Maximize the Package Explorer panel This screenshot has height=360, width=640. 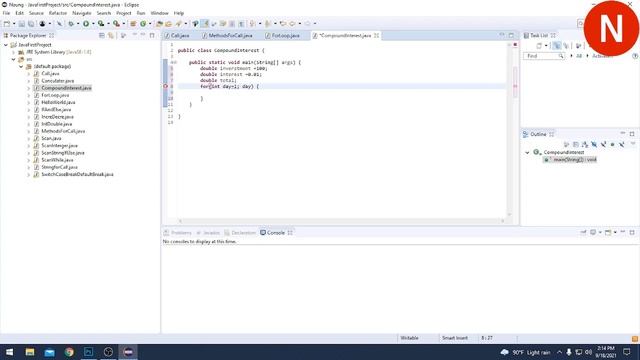[152, 36]
